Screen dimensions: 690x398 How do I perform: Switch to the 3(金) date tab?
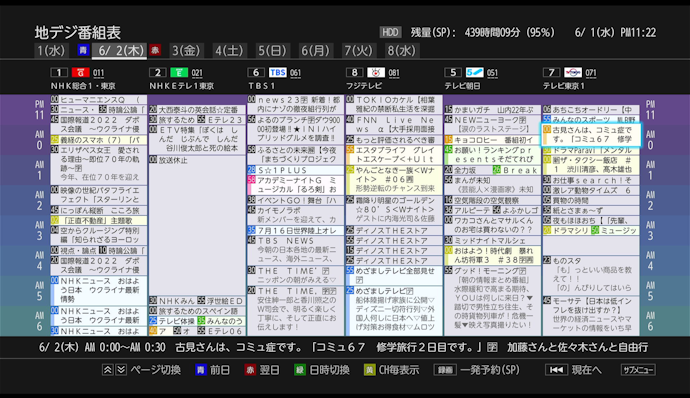[186, 51]
